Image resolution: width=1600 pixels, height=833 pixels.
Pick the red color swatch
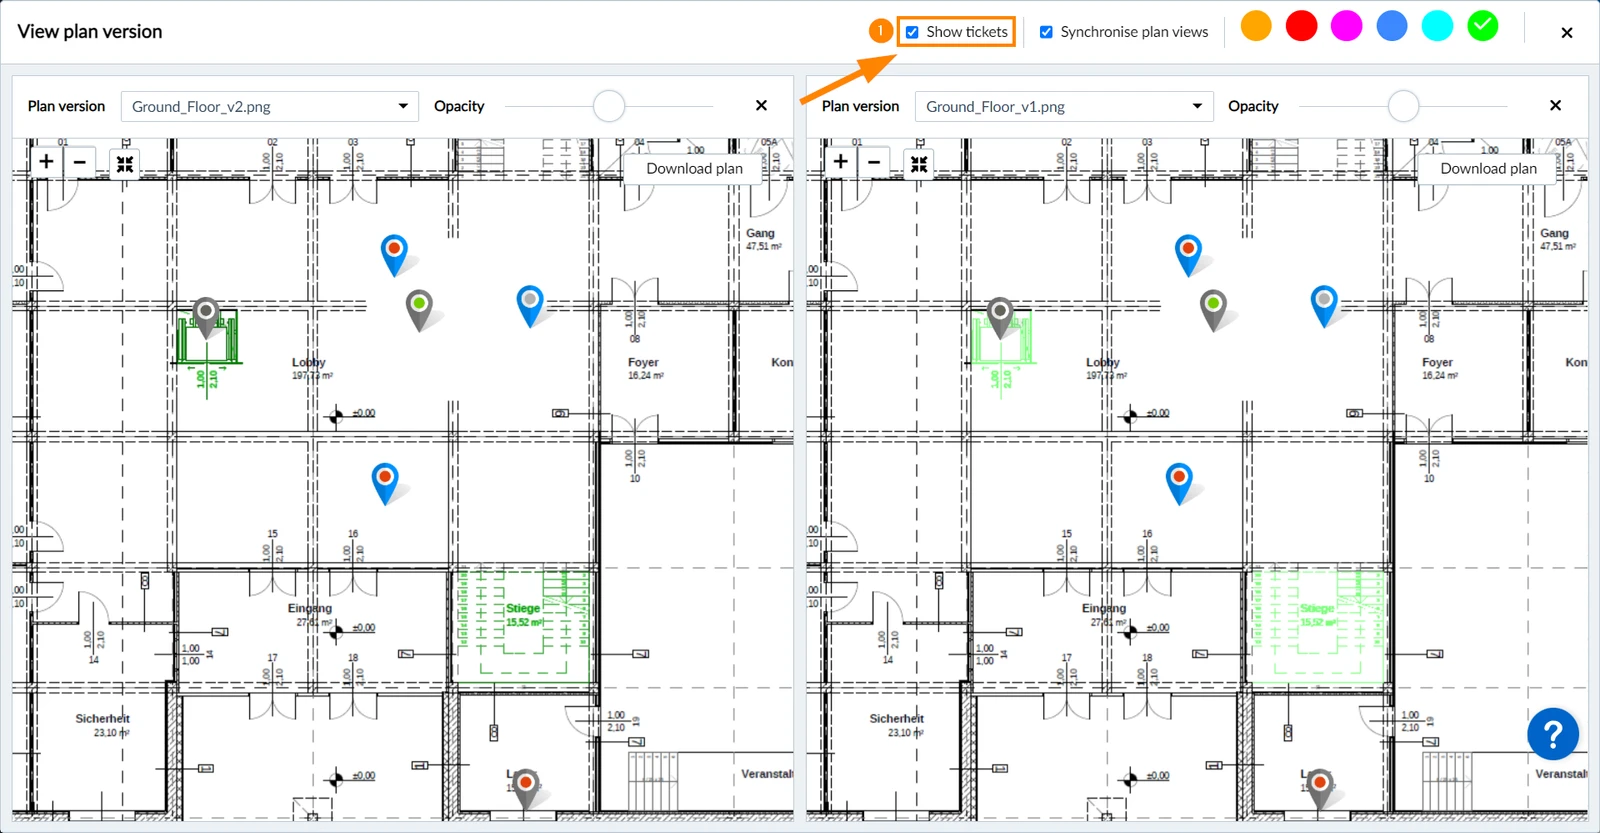click(1301, 26)
